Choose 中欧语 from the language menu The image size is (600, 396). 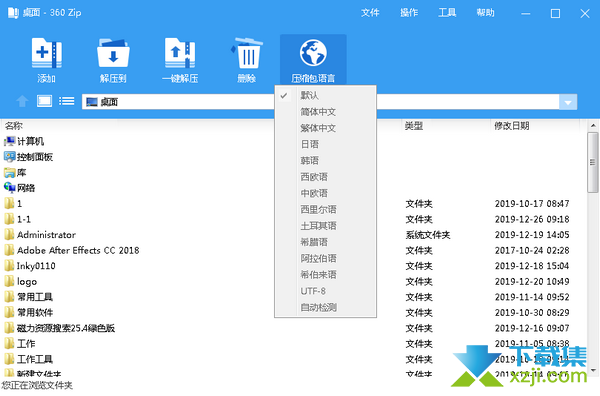click(x=326, y=193)
